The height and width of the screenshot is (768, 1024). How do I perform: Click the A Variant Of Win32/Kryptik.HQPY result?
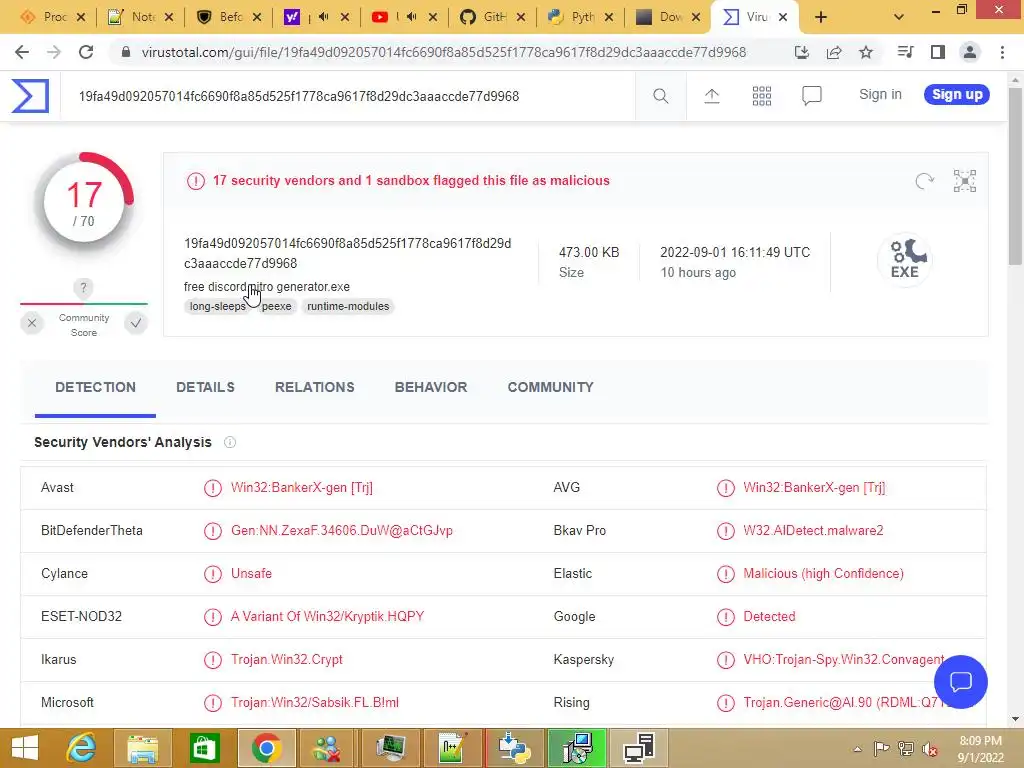327,616
